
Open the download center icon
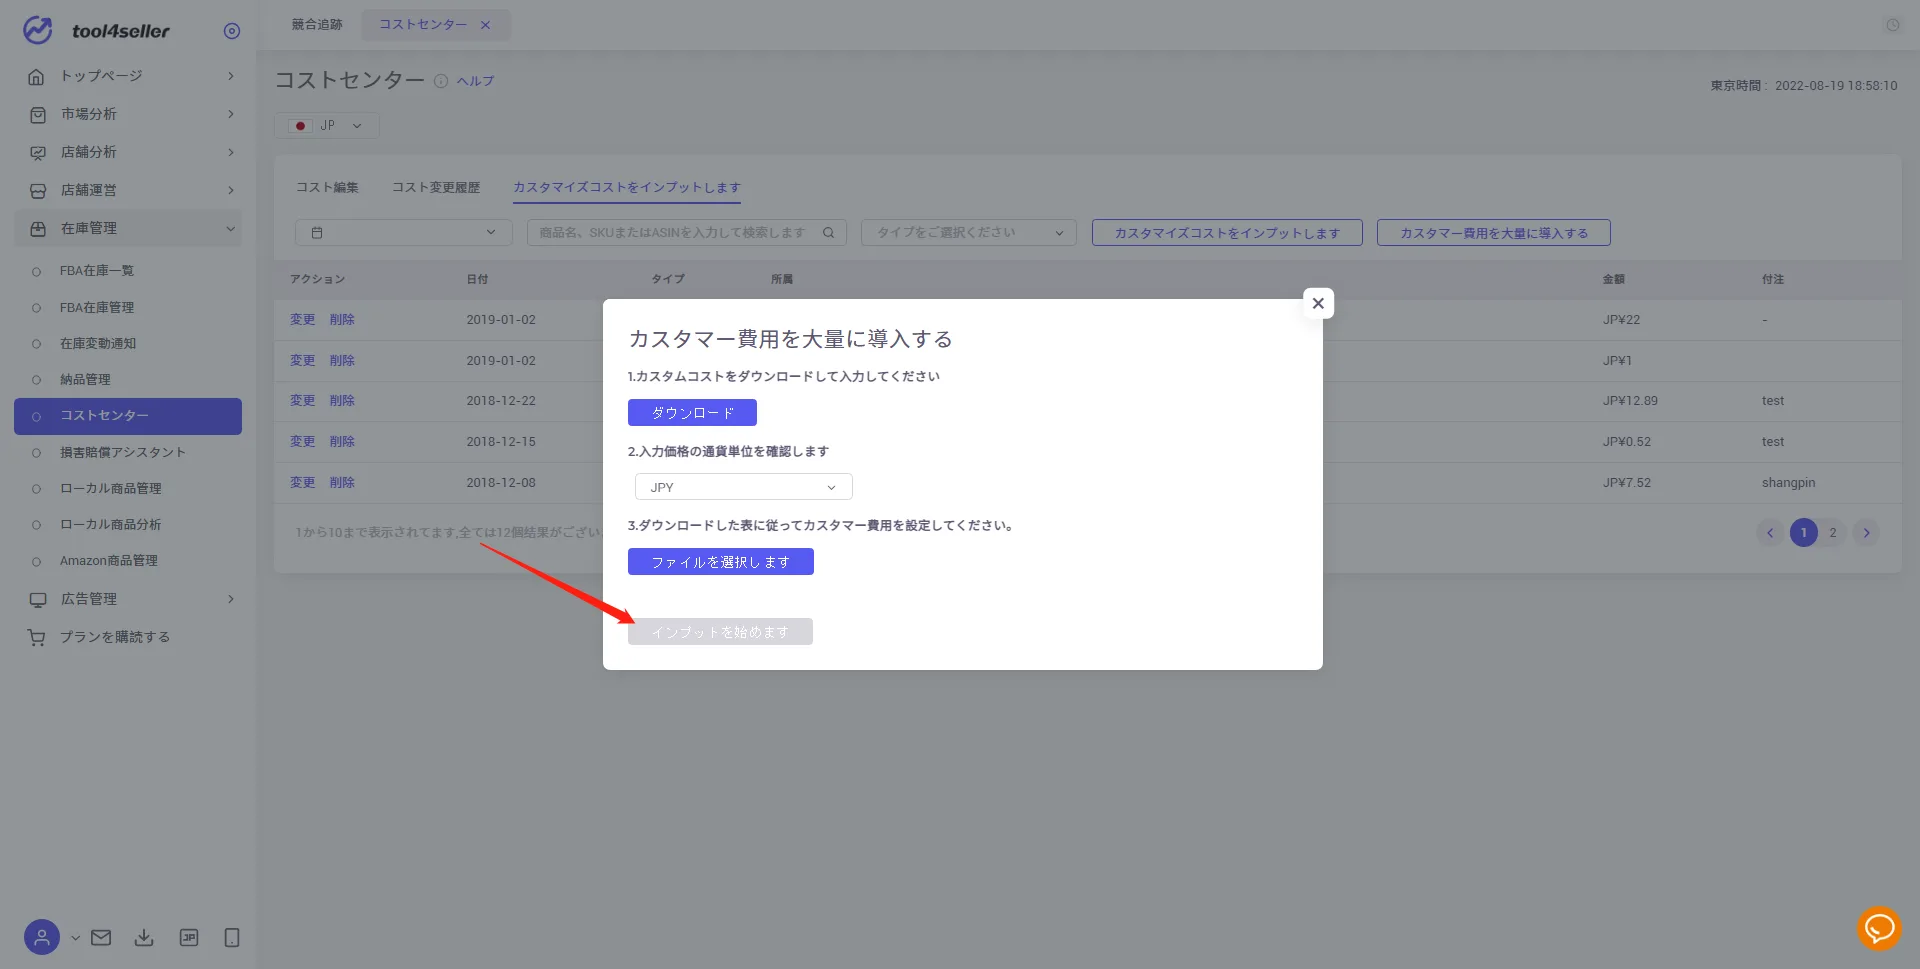tap(144, 937)
